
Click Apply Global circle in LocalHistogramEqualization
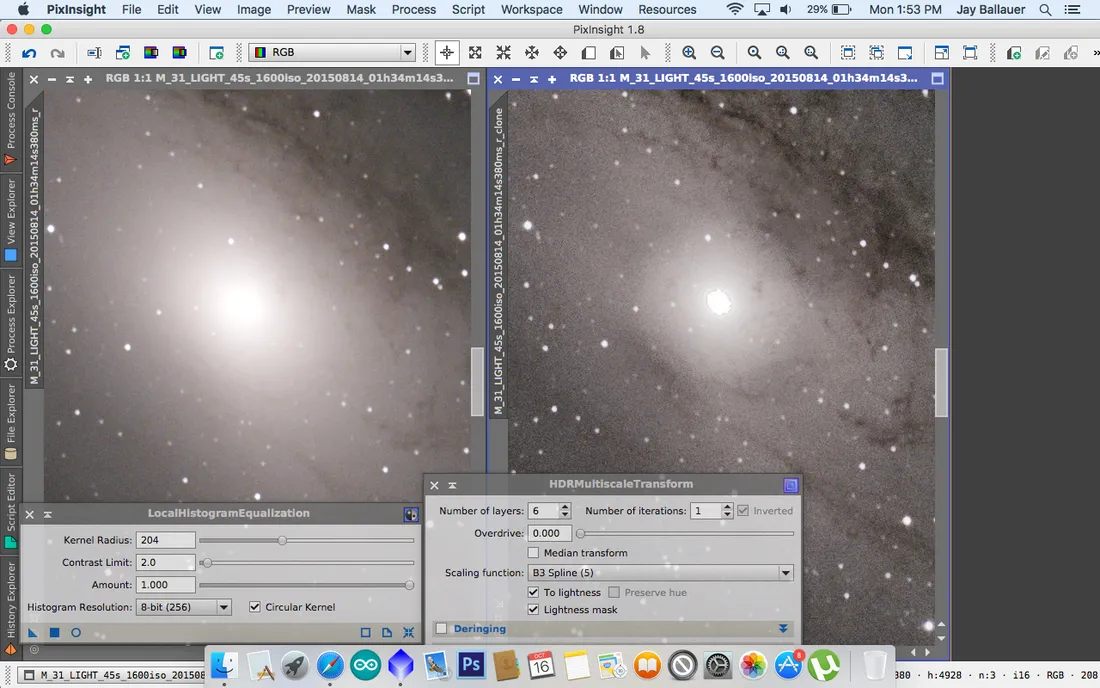(76, 633)
